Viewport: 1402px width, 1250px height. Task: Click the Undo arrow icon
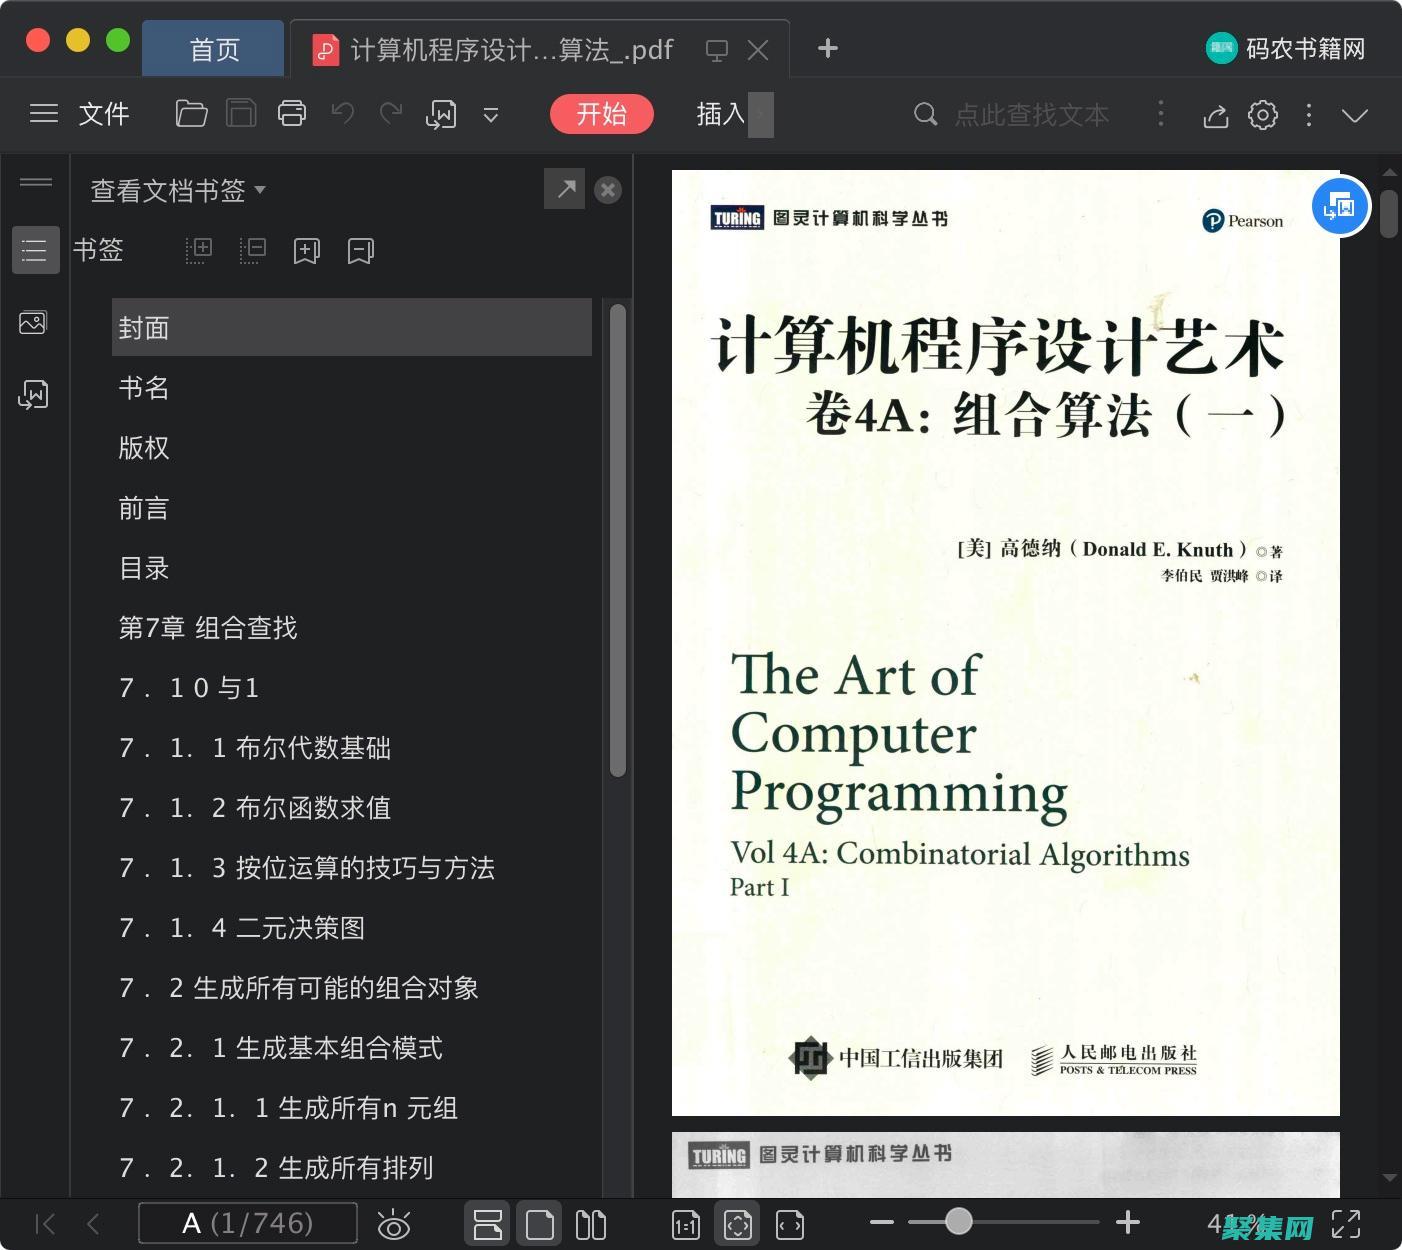[342, 113]
